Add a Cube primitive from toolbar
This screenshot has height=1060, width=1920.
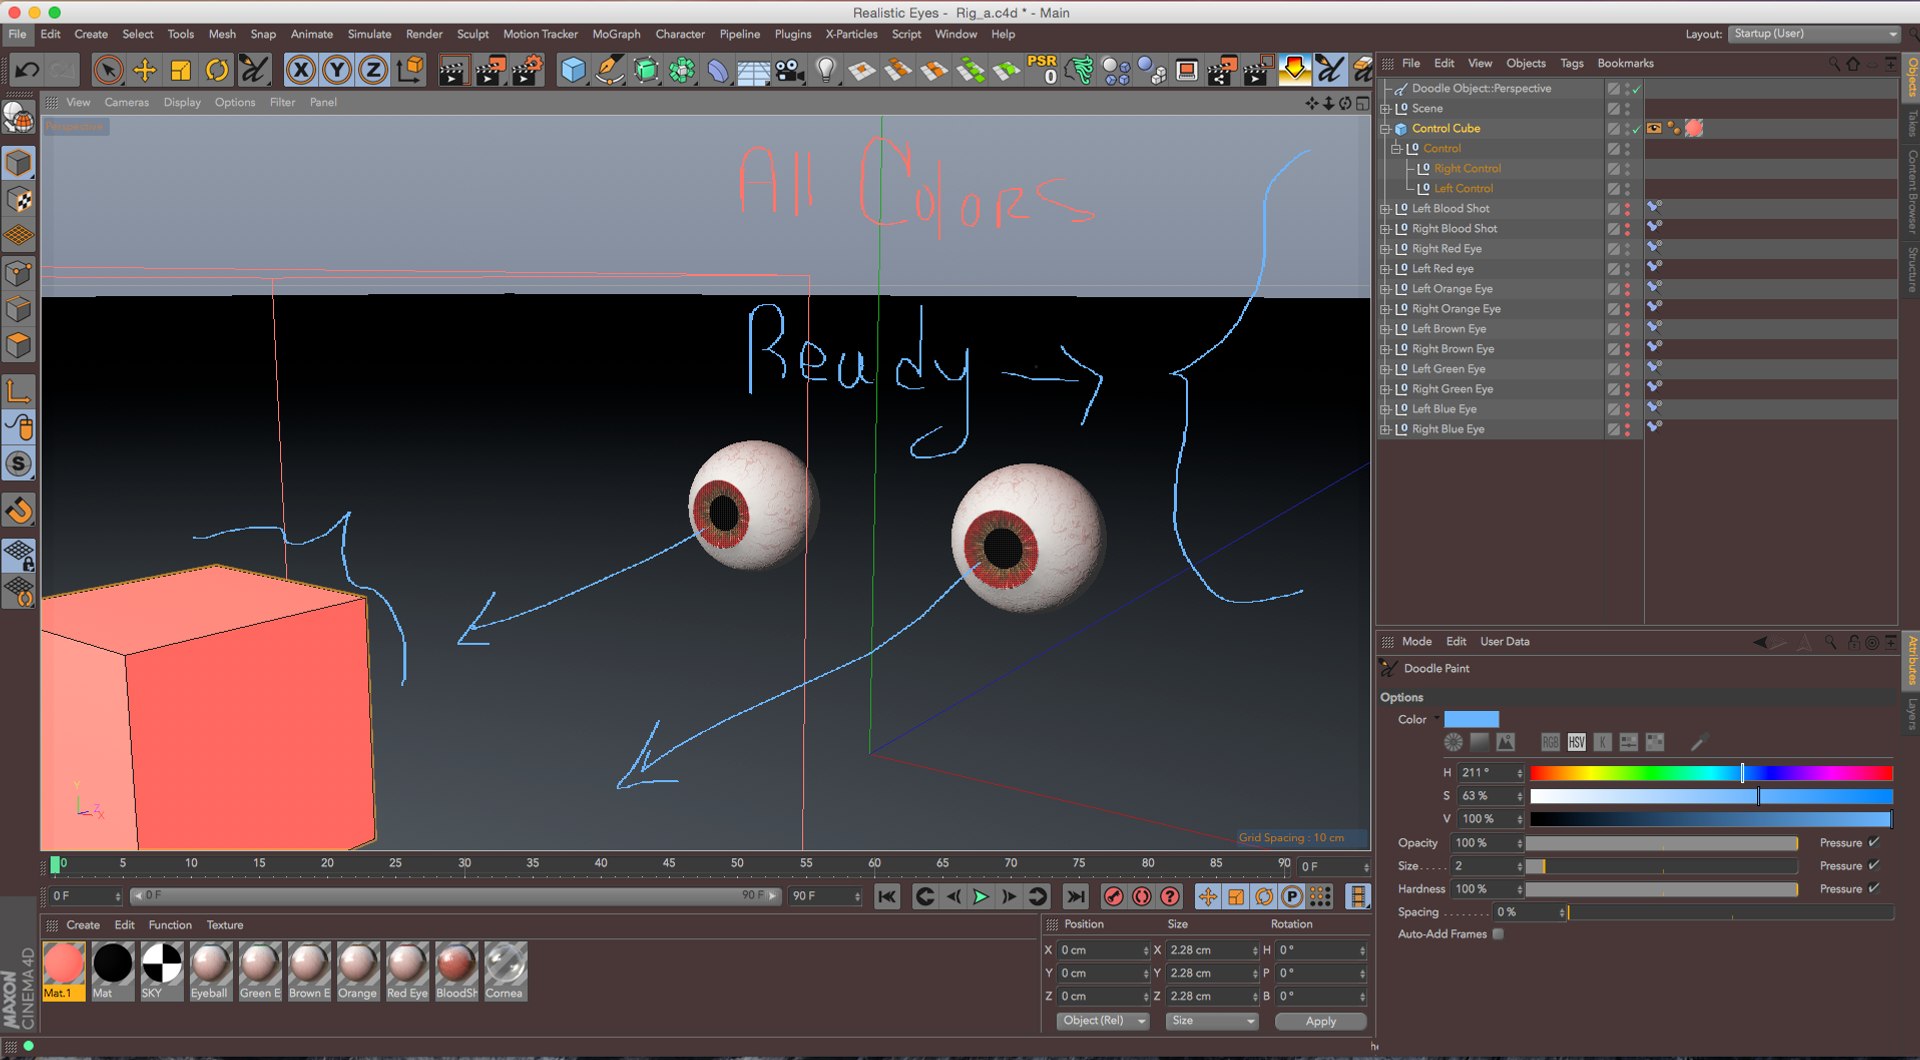coord(573,70)
